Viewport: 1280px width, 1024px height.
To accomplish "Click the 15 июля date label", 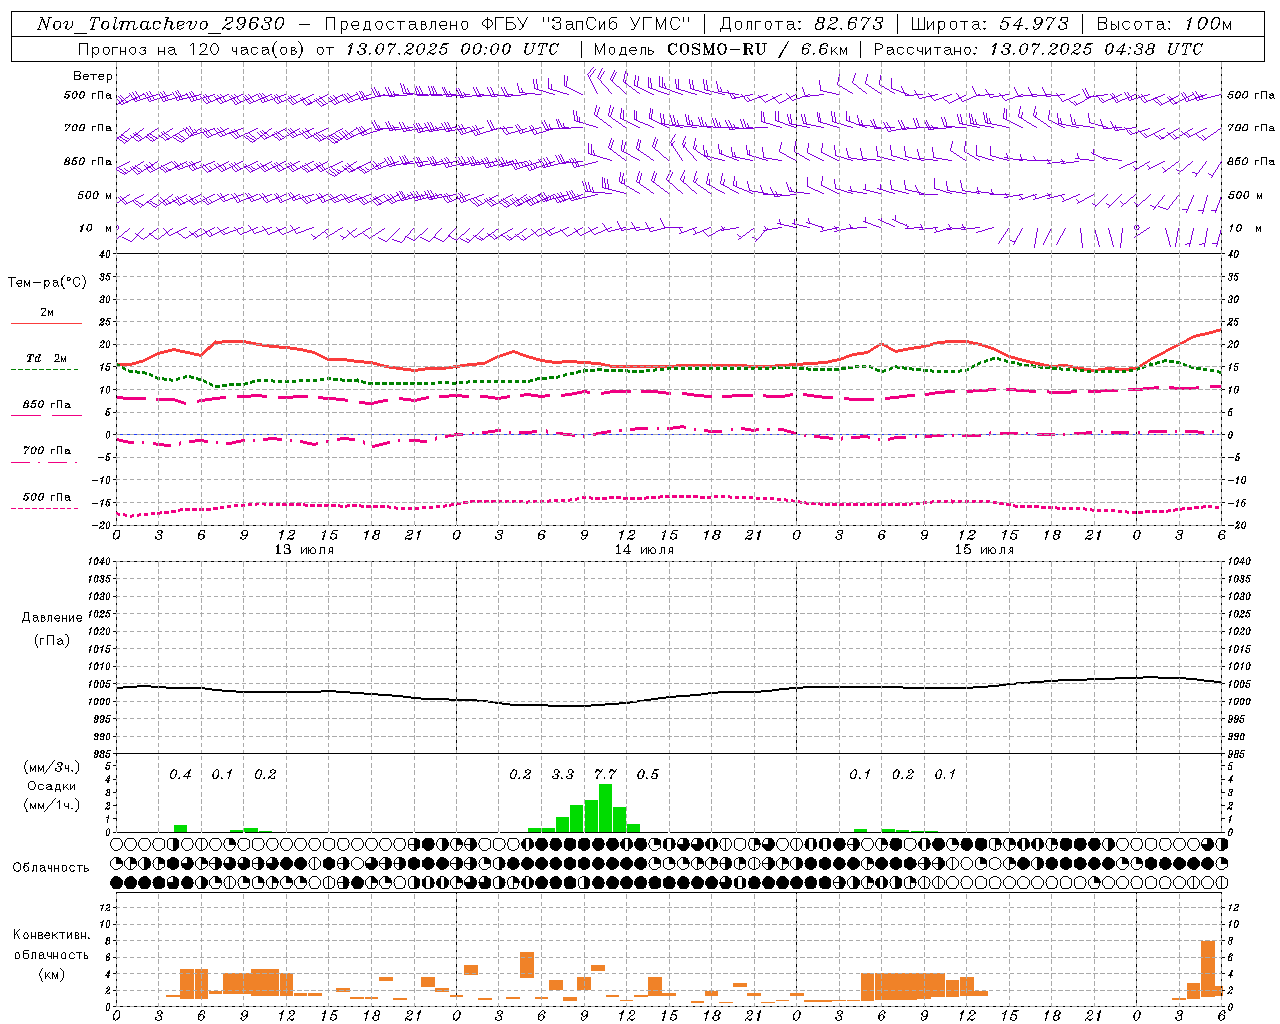I will [983, 549].
